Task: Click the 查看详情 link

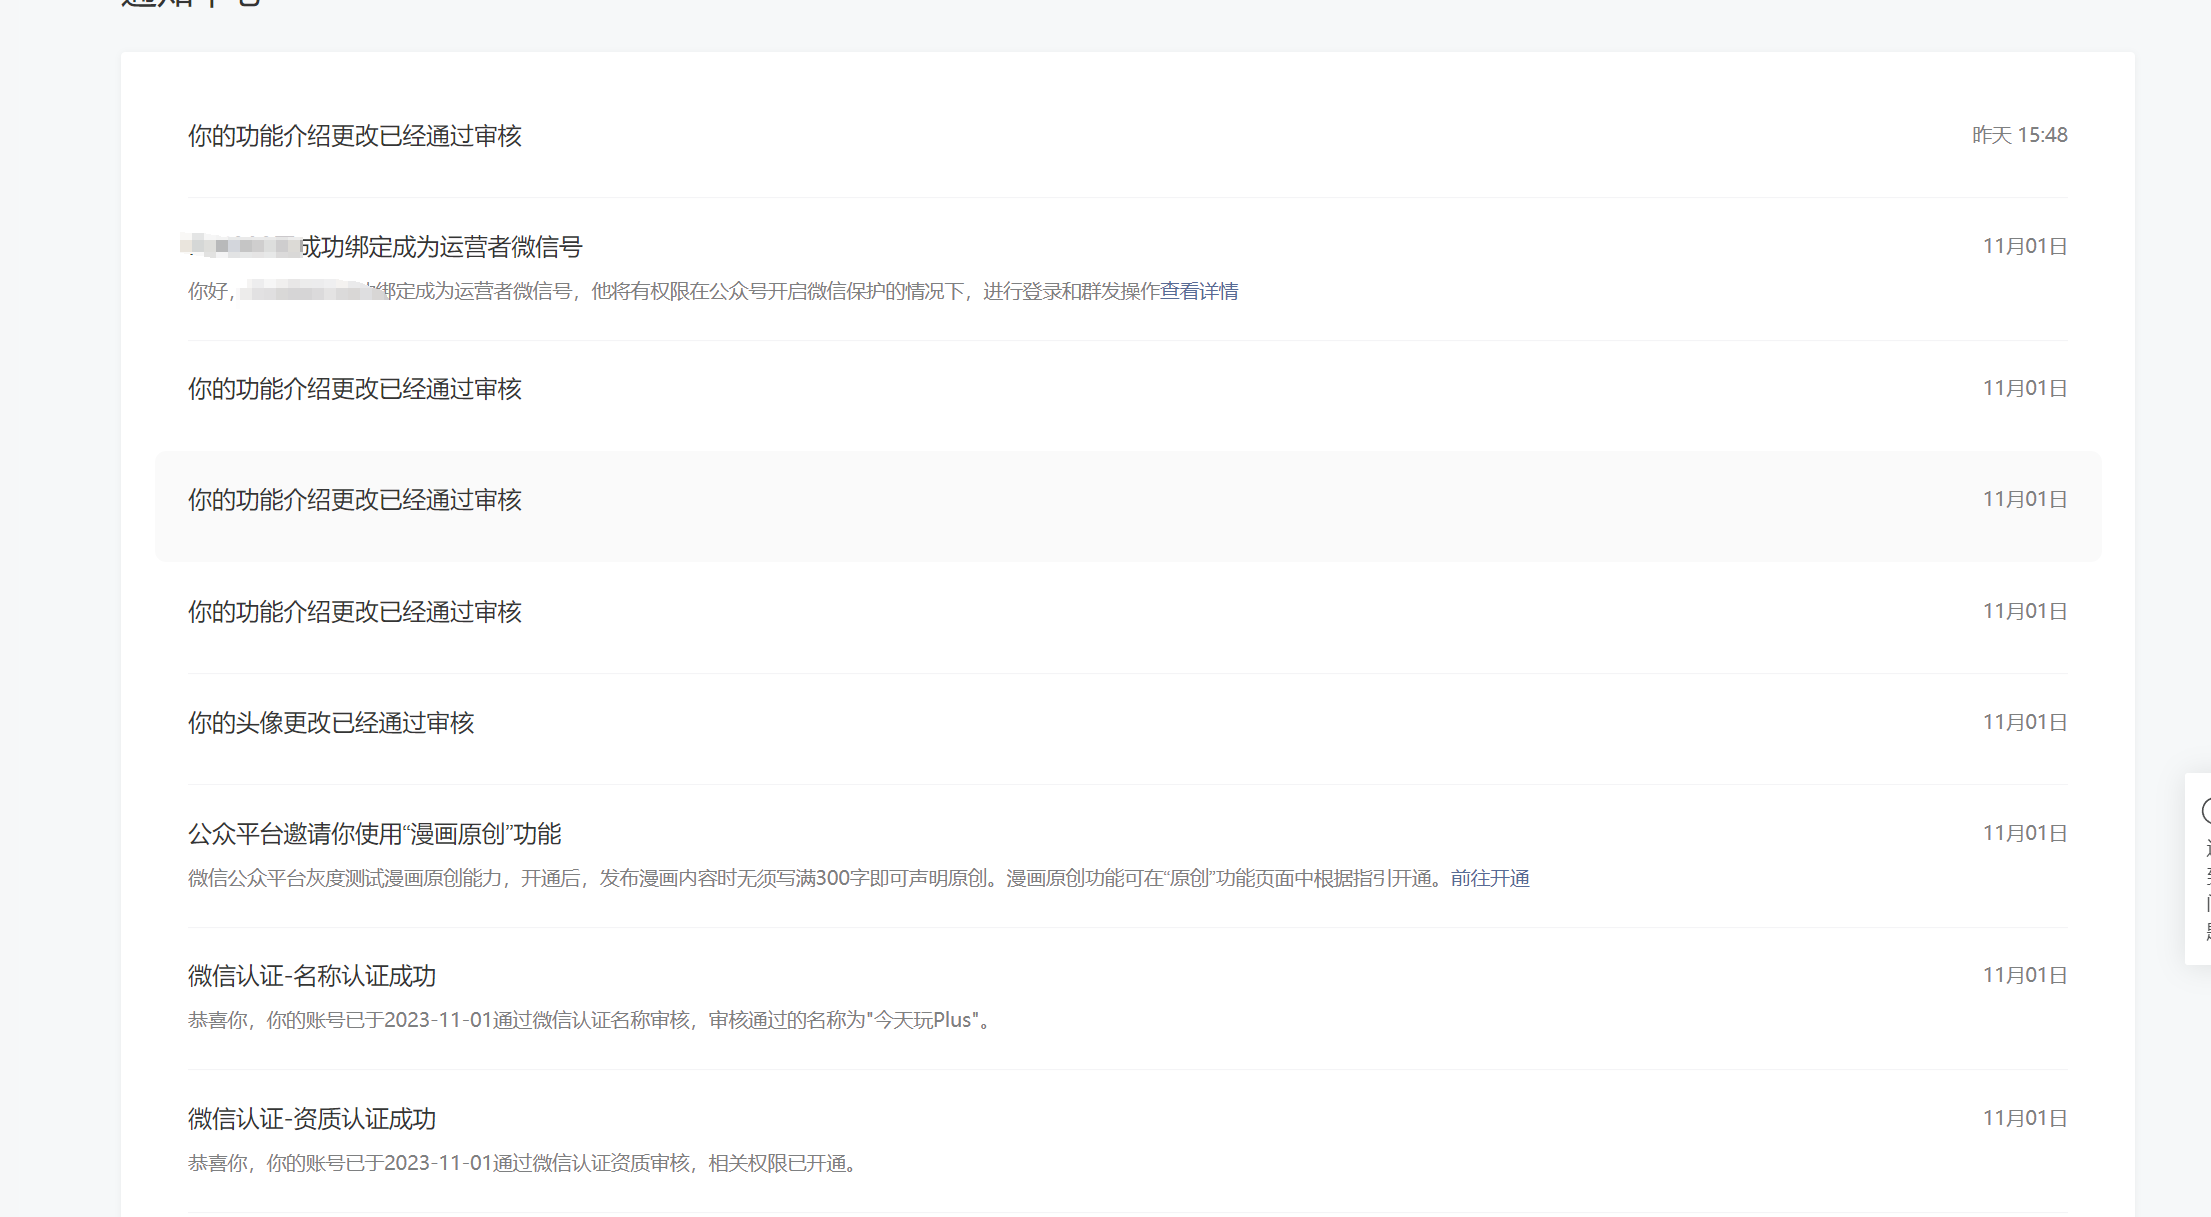Action: (1199, 291)
